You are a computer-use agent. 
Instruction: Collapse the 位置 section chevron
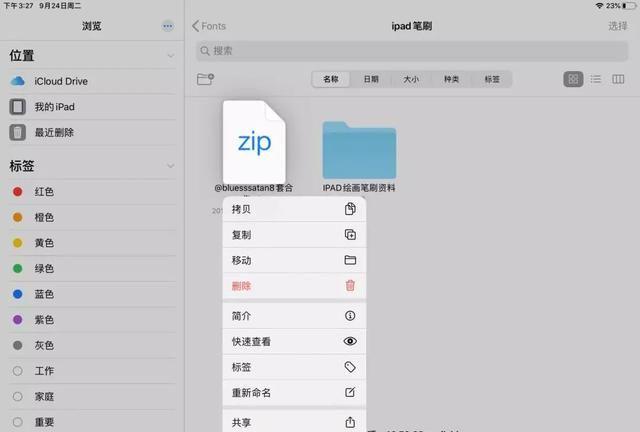point(171,56)
